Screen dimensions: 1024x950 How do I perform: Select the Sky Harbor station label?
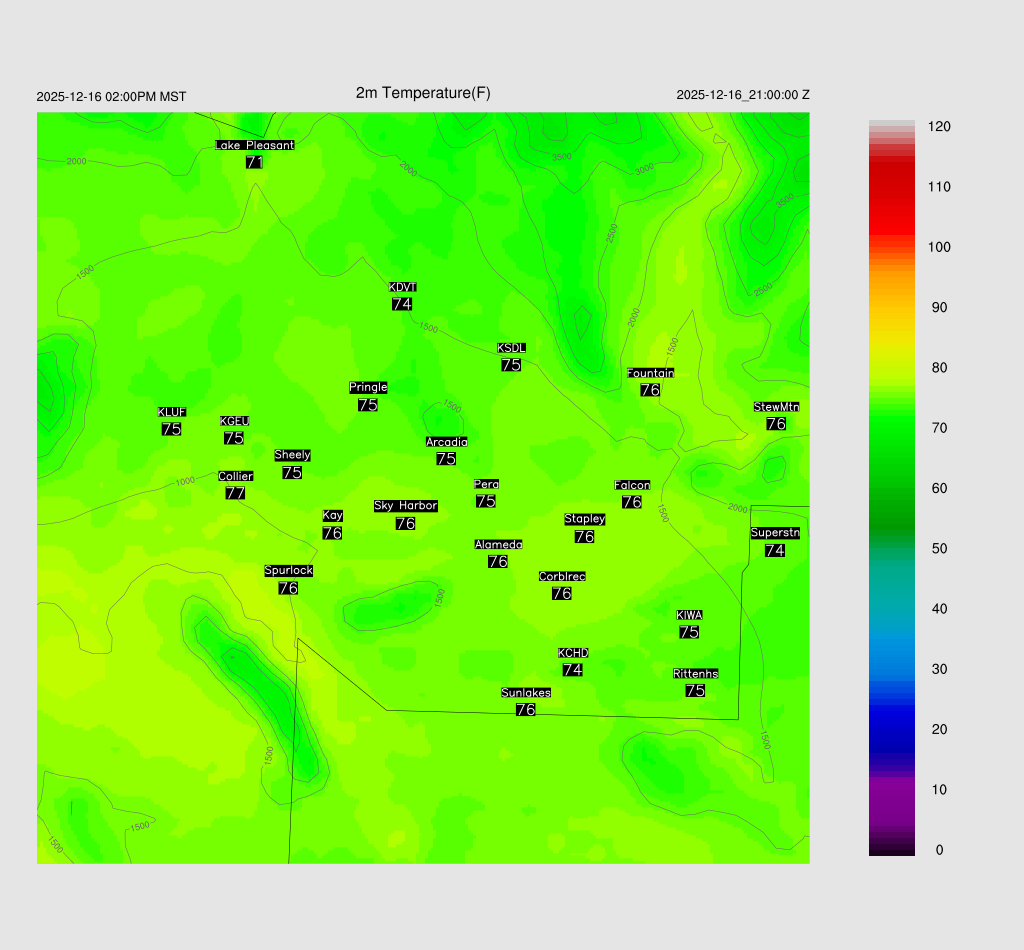pyautogui.click(x=405, y=506)
